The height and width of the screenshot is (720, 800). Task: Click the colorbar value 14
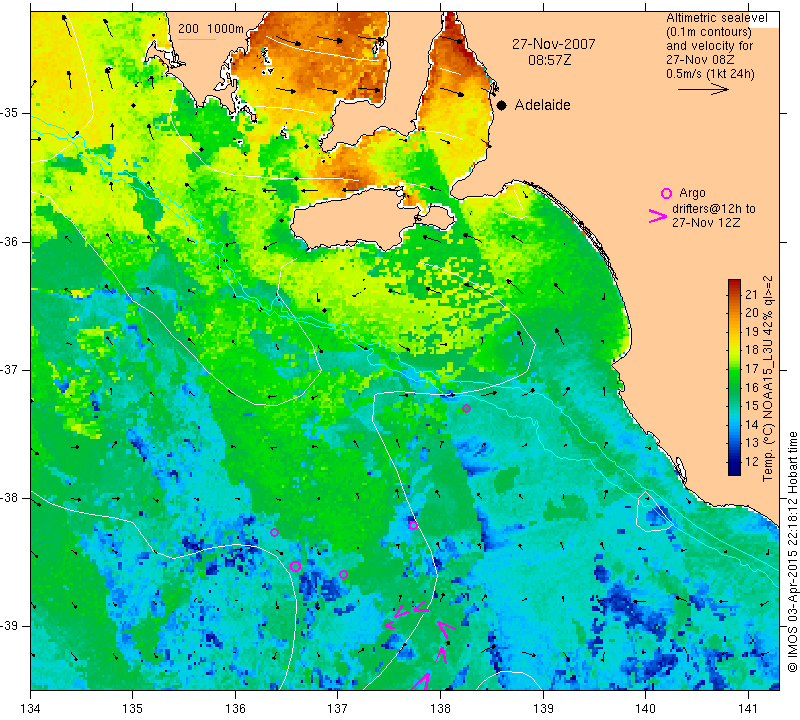(x=752, y=424)
